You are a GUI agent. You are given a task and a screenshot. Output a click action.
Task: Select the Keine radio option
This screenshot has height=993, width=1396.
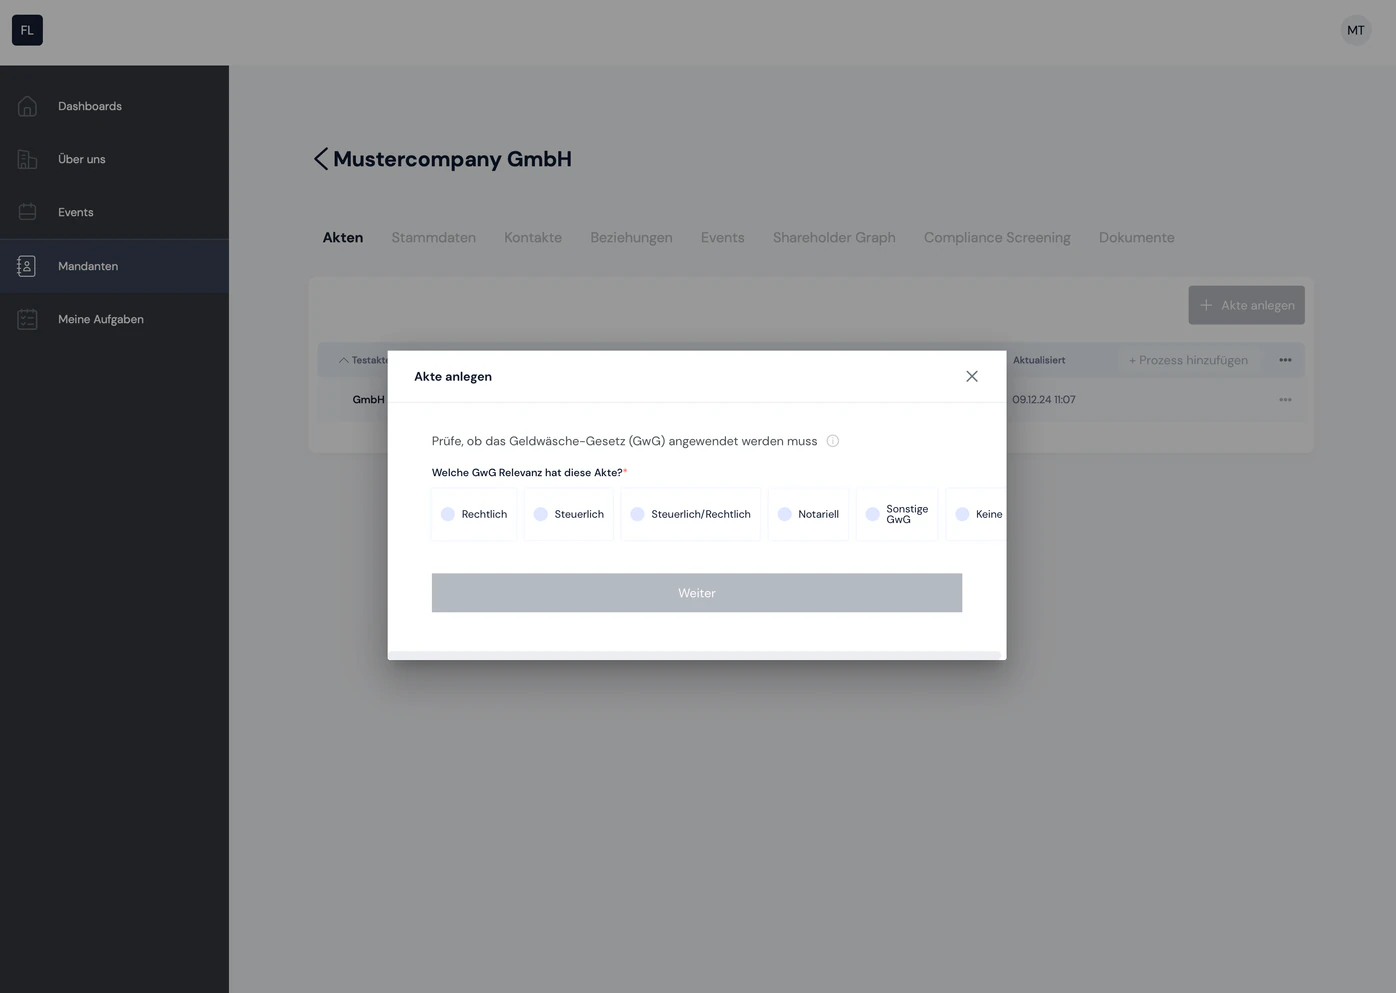pyautogui.click(x=962, y=514)
